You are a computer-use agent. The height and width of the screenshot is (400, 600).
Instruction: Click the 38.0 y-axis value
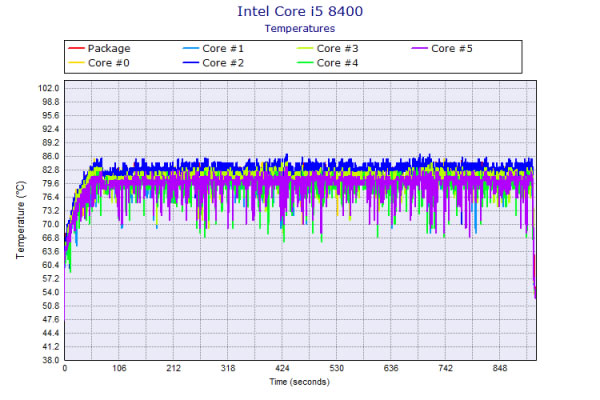(51, 360)
